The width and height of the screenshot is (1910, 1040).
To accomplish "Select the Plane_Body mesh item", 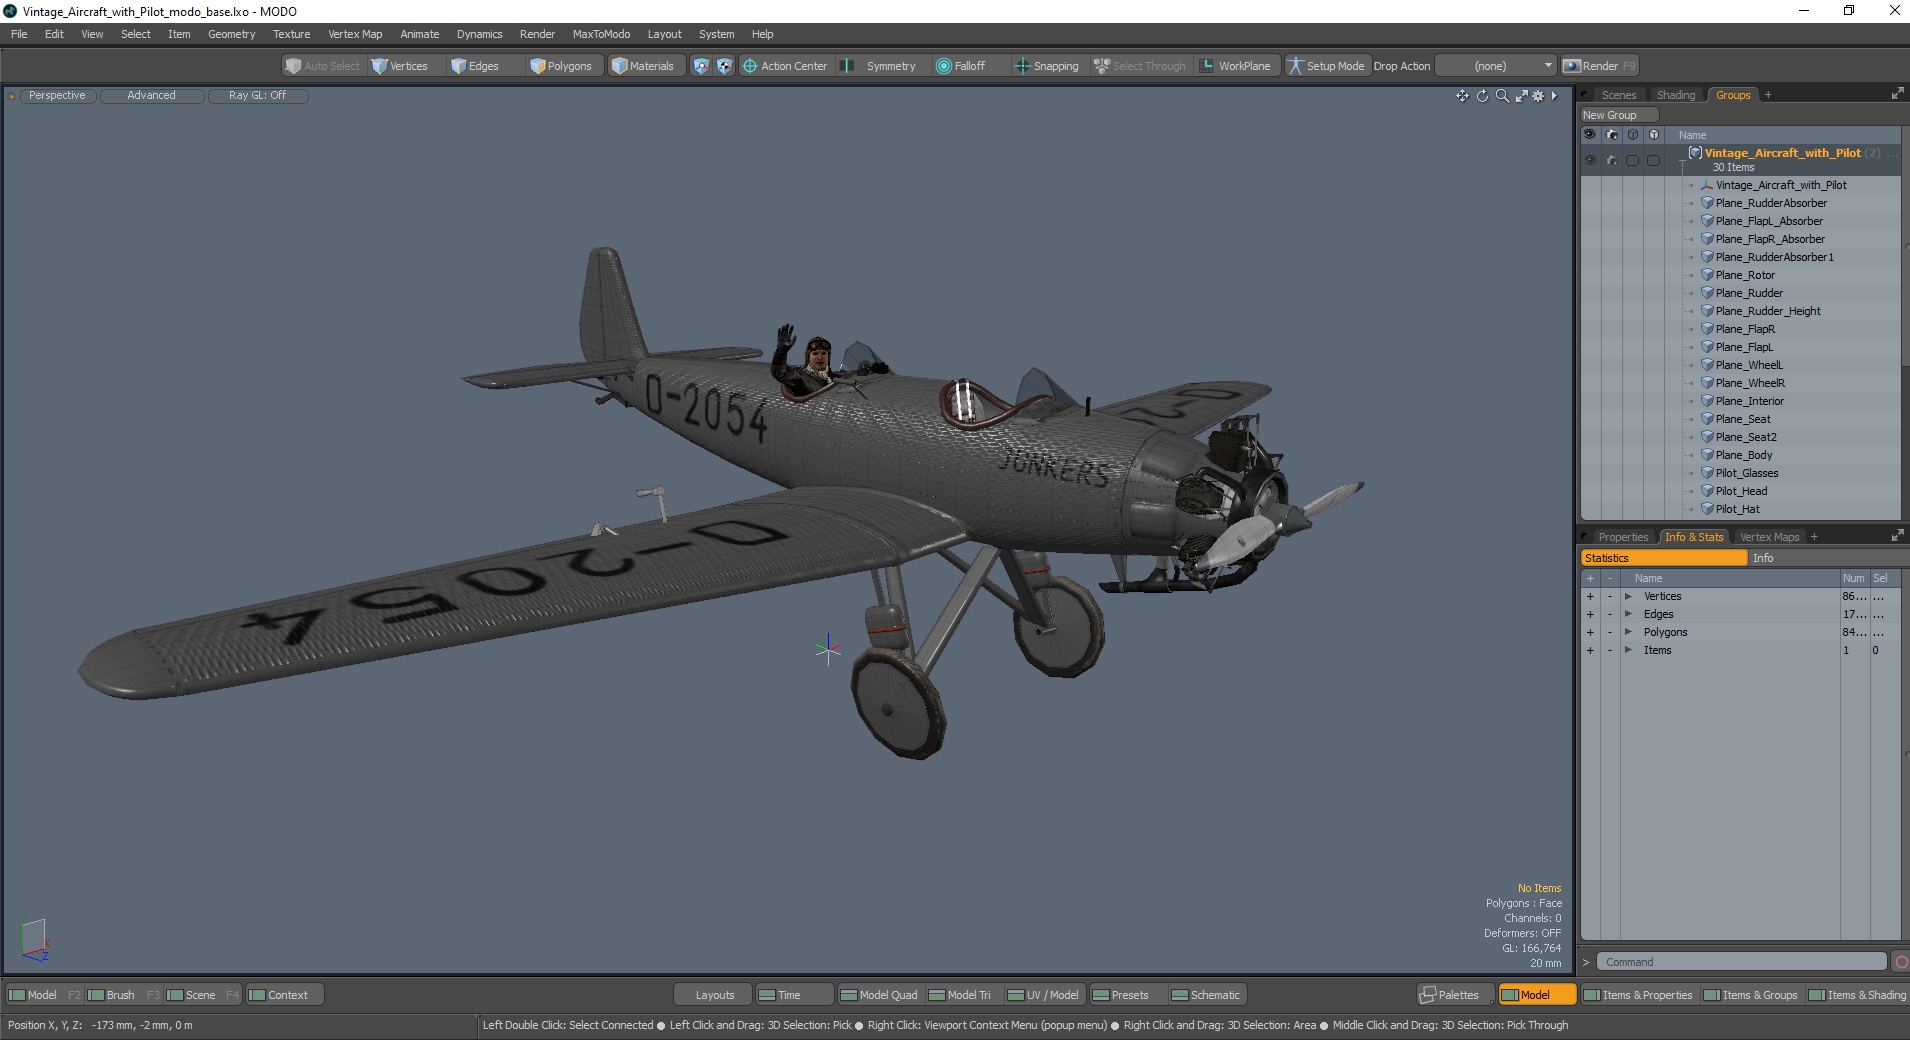I will click(x=1744, y=455).
